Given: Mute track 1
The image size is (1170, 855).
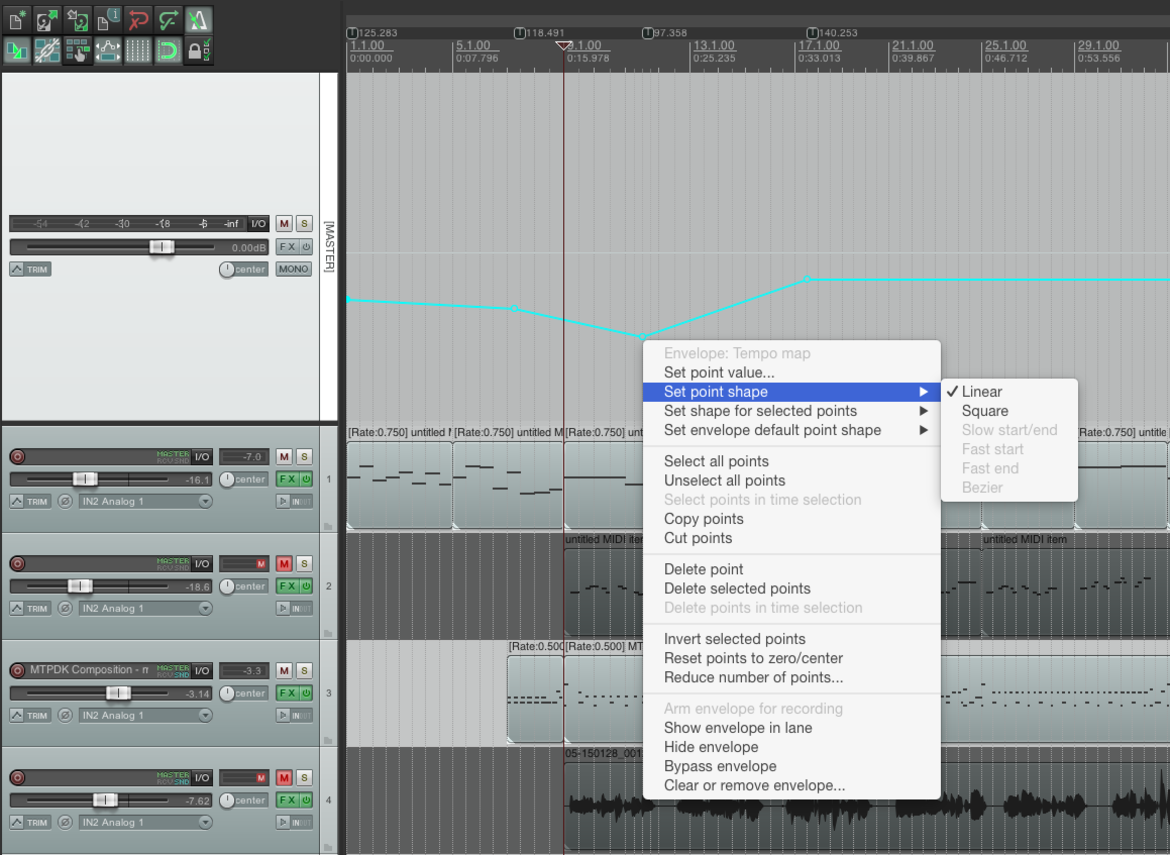Looking at the screenshot, I should (284, 457).
